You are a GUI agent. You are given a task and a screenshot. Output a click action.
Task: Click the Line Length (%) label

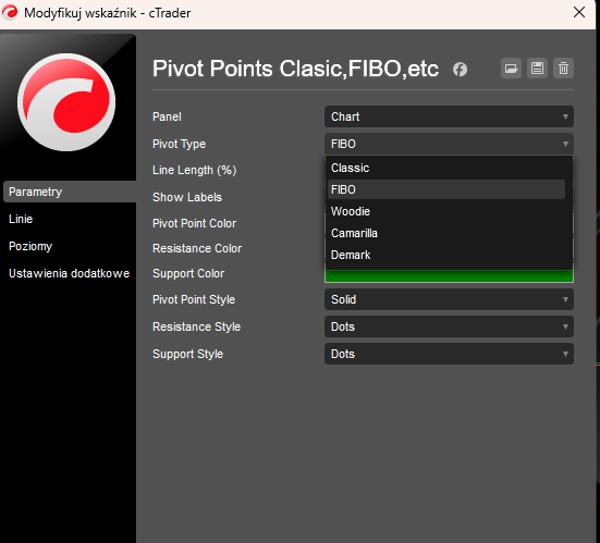[194, 170]
